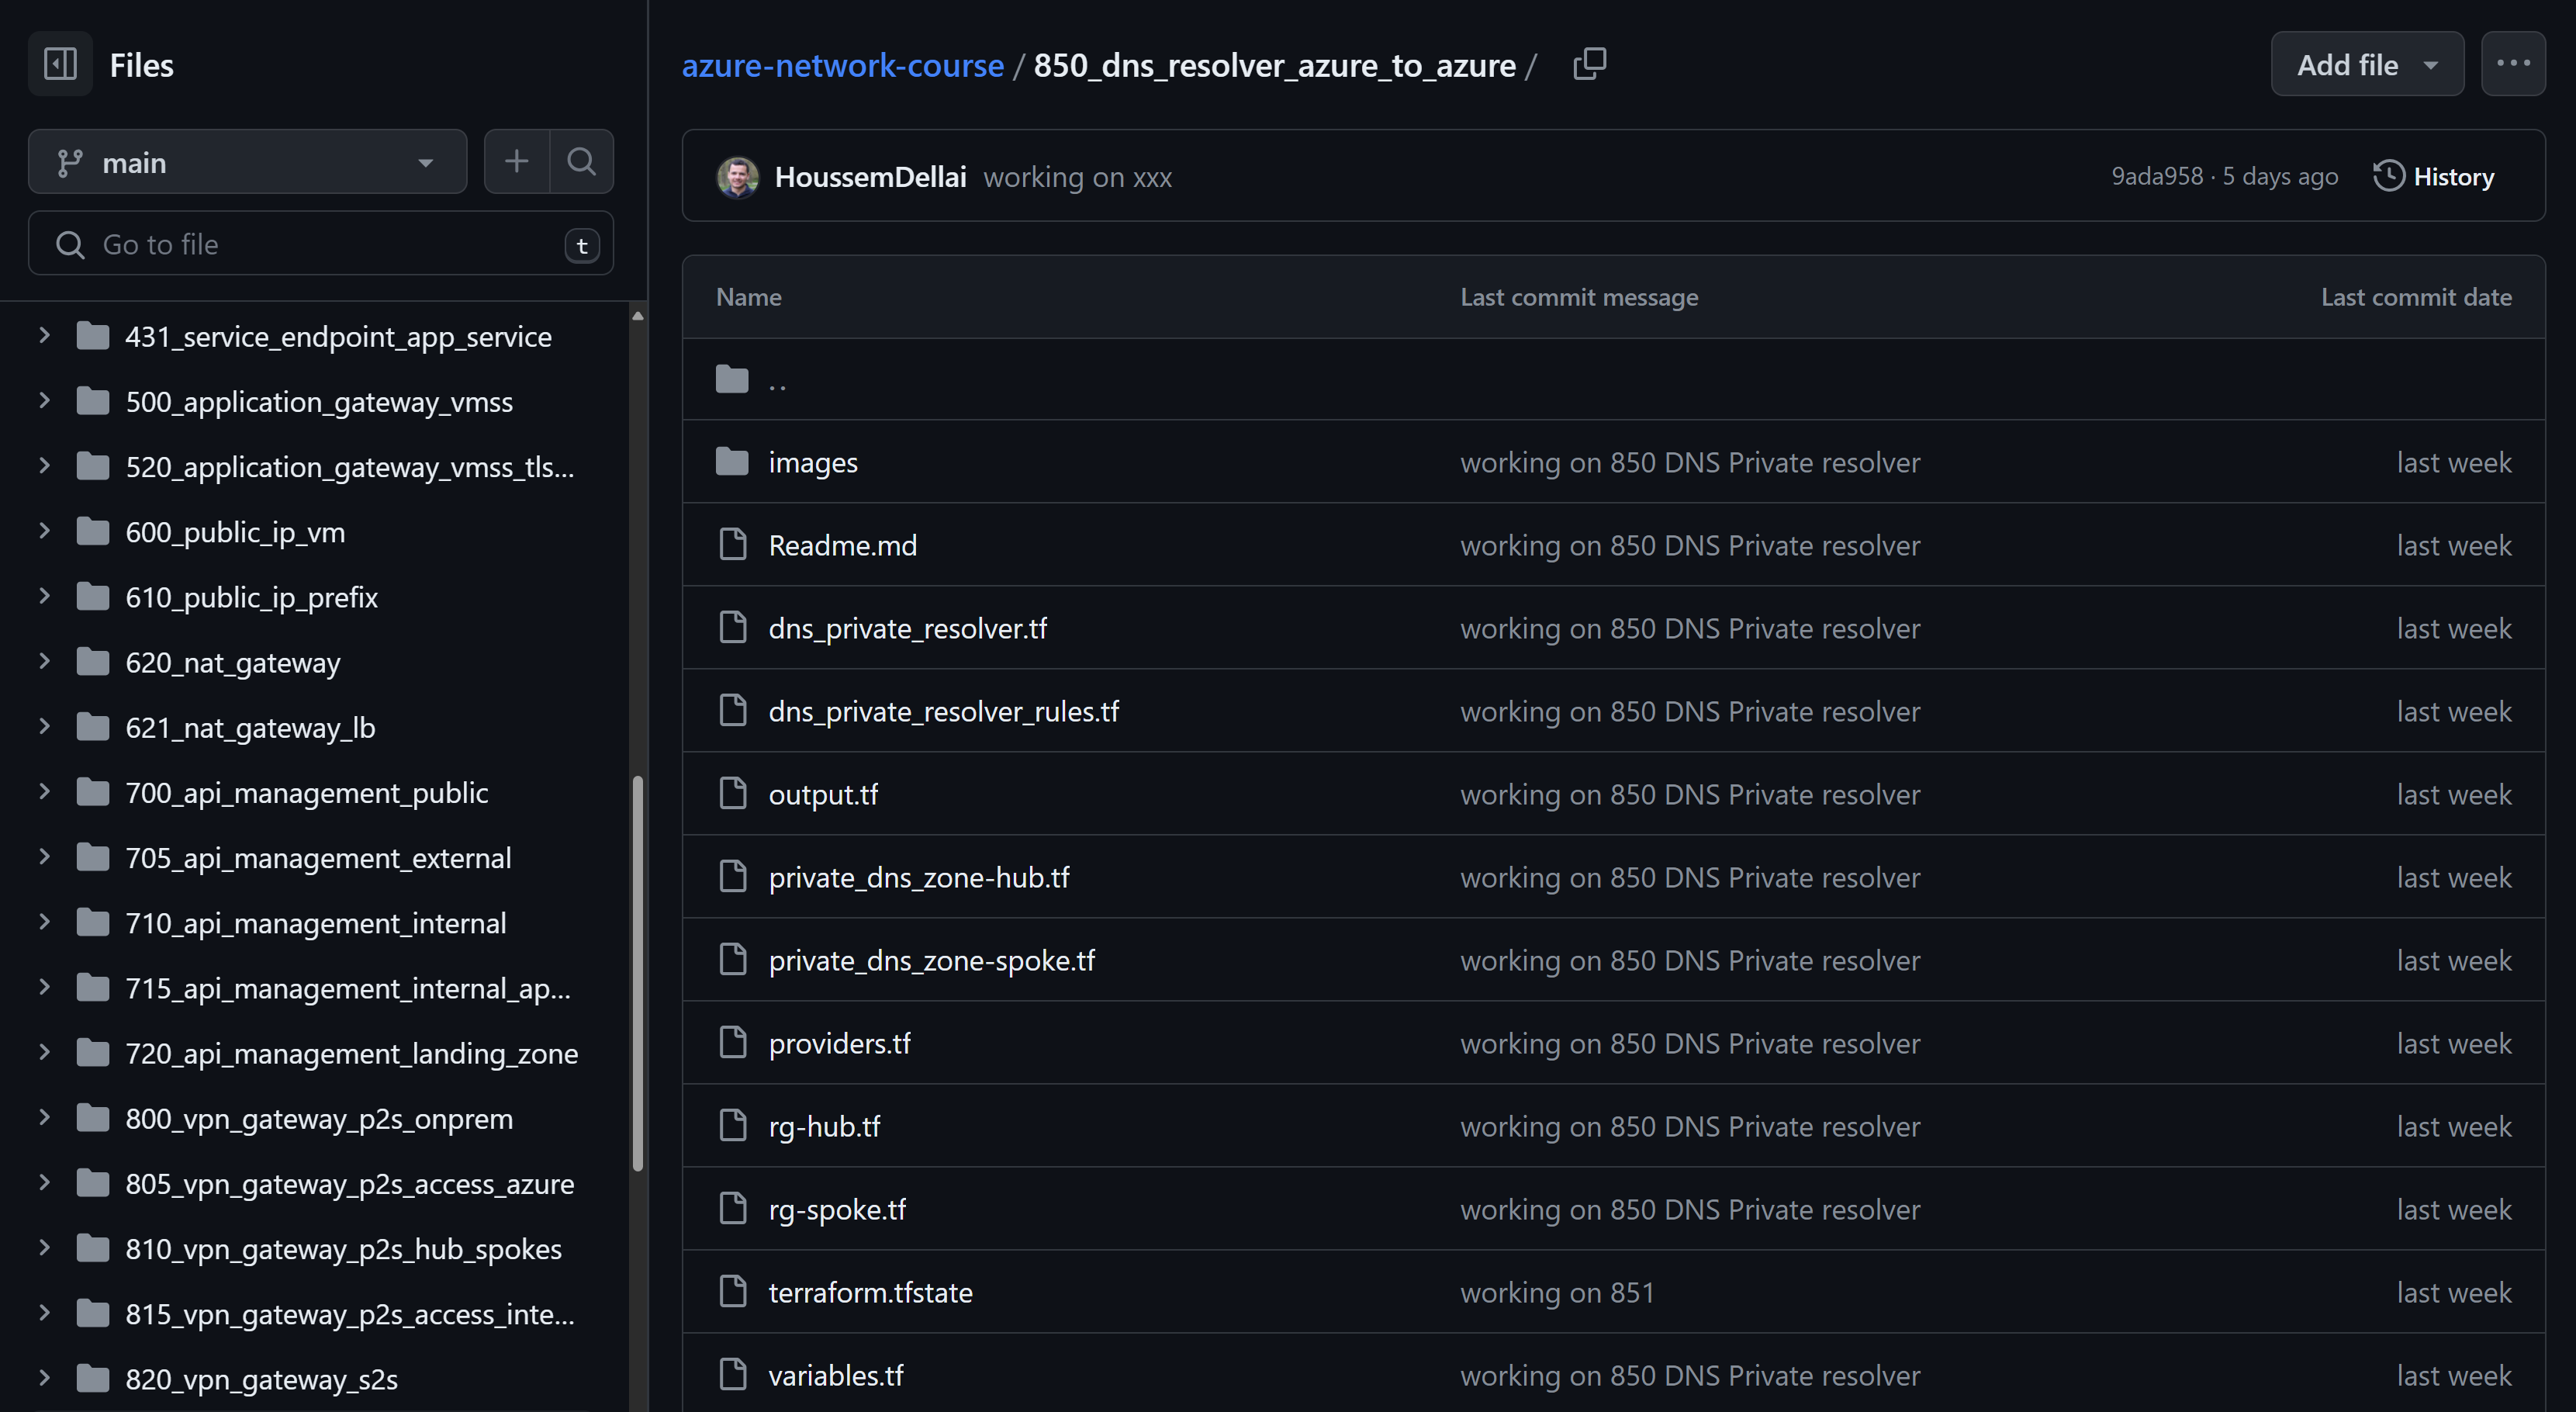The width and height of the screenshot is (2576, 1412).
Task: Open the variables.tf file name
Action: [836, 1375]
